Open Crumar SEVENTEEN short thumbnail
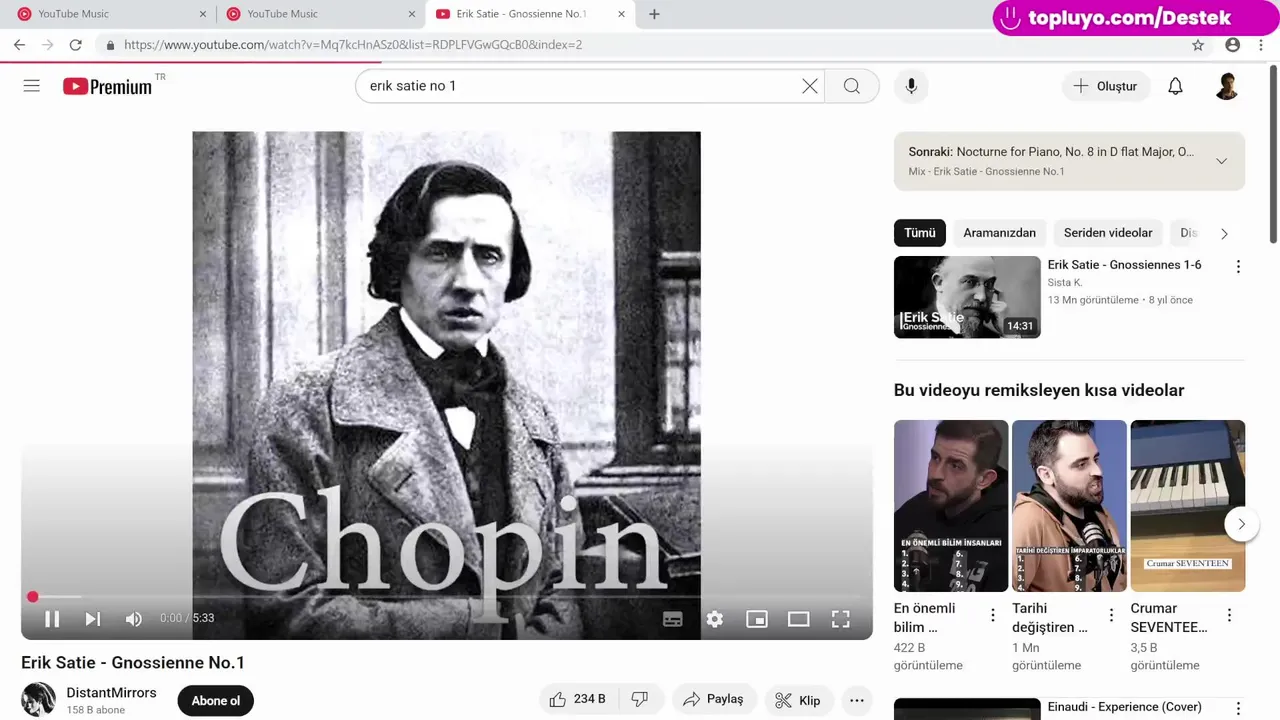The height and width of the screenshot is (720, 1280). tap(1188, 506)
